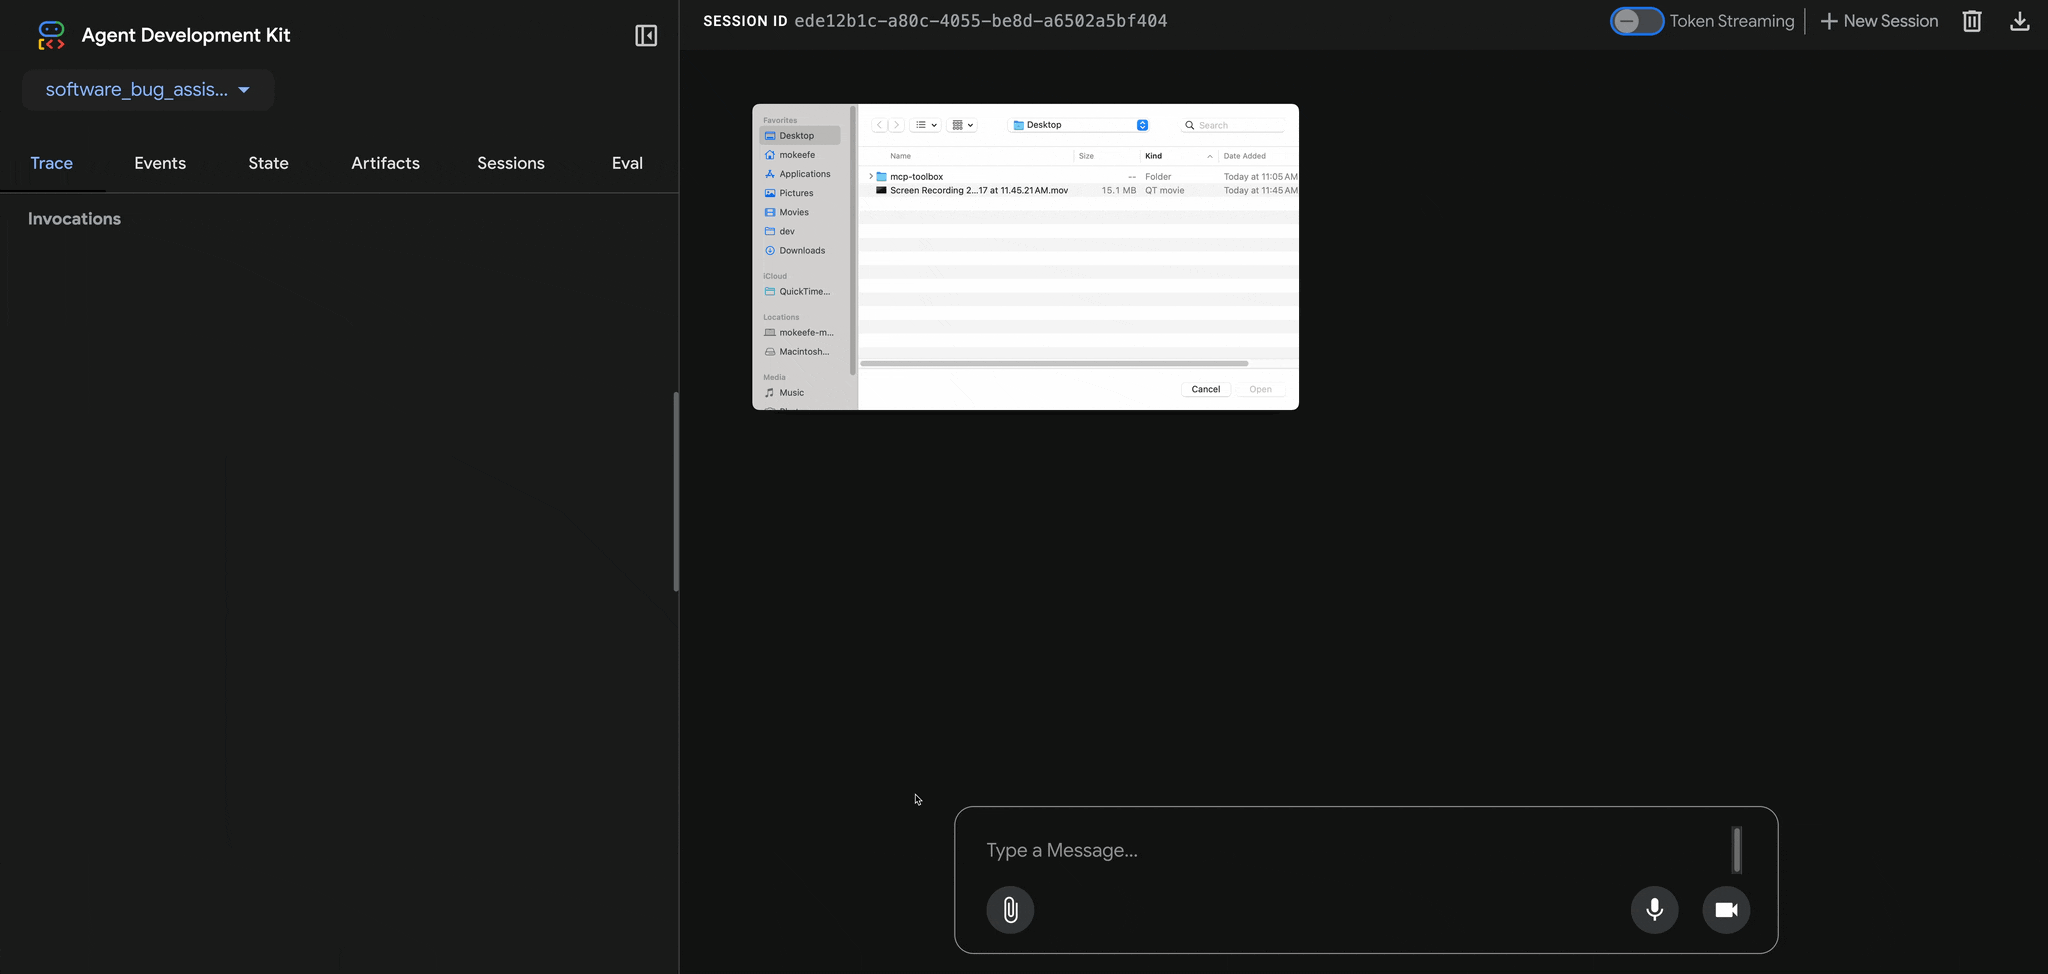Expand the mcp-toolbox folder disclosure arrow
The height and width of the screenshot is (974, 2048).
tap(870, 177)
